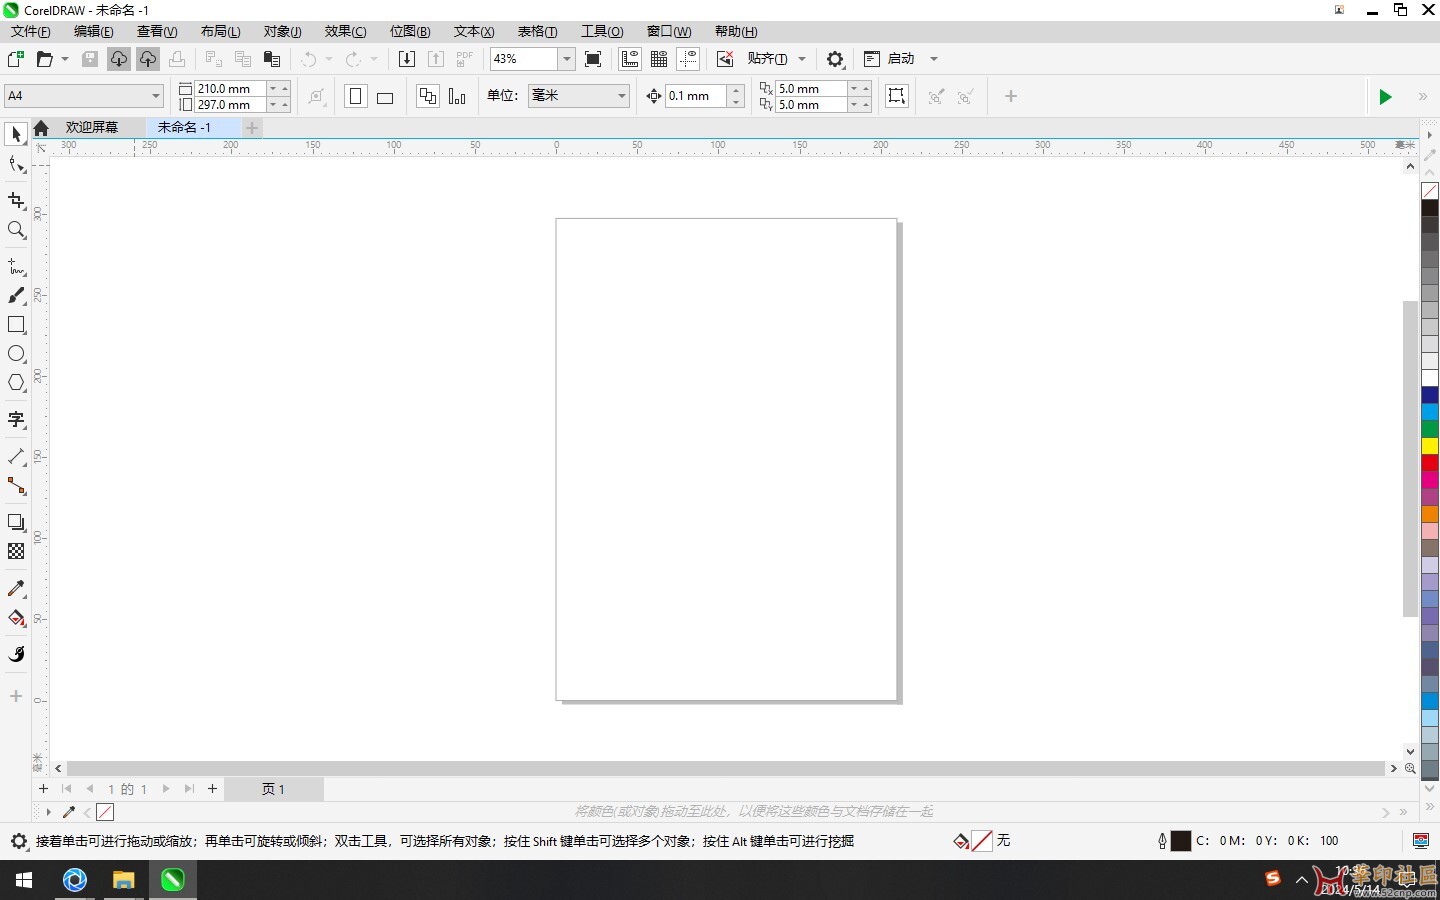
Task: Activate the Zoom magnifier tool
Action: point(16,230)
